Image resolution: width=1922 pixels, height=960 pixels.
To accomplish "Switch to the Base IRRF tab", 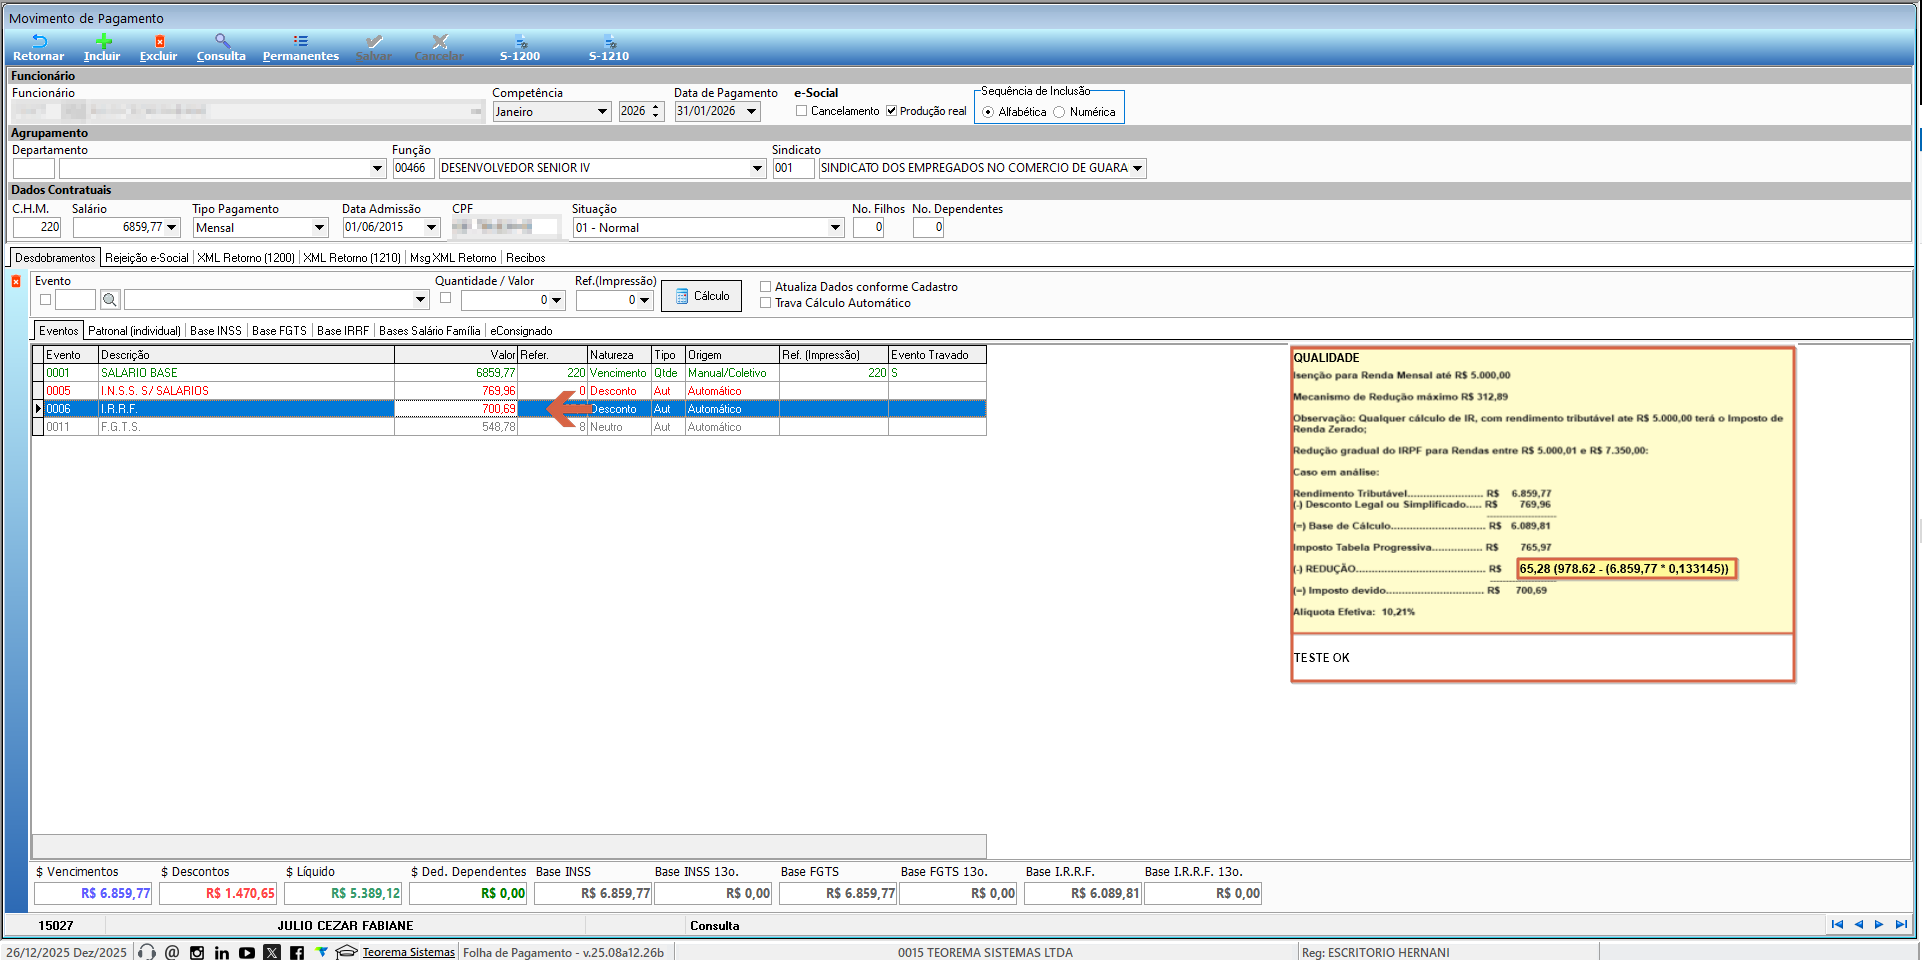I will pyautogui.click(x=343, y=331).
